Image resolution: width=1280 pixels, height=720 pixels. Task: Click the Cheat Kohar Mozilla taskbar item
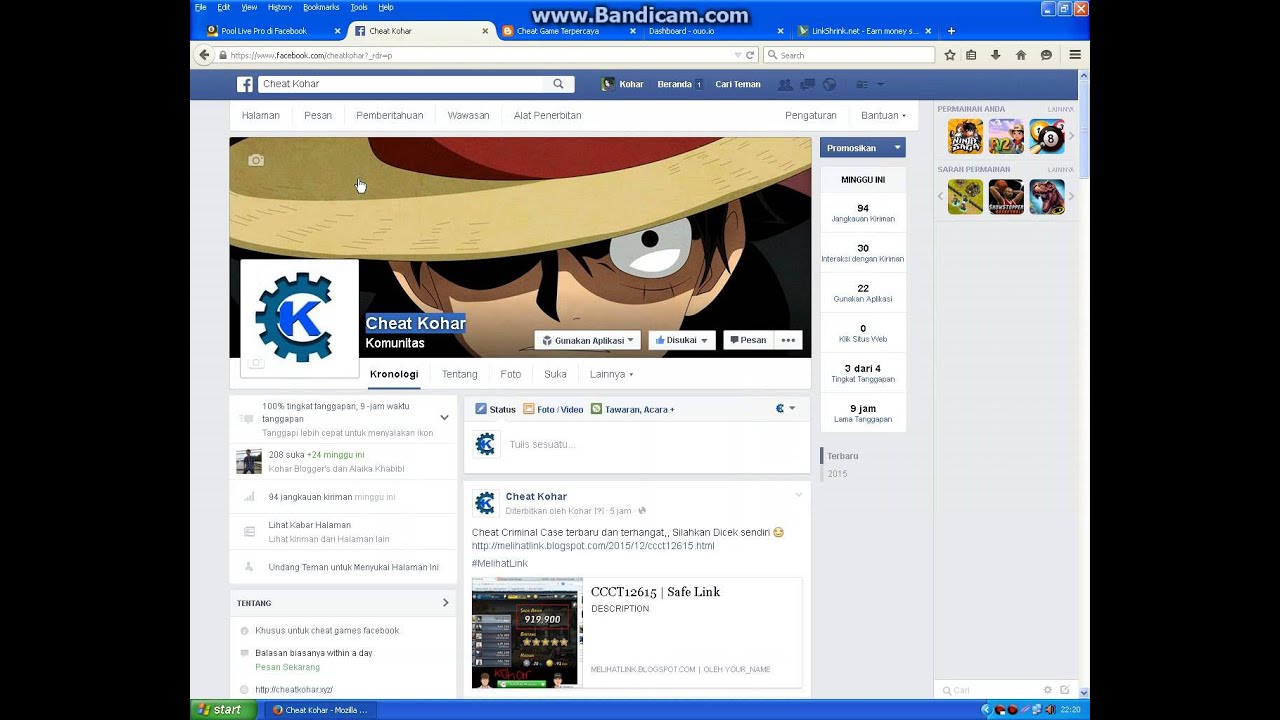tap(320, 710)
